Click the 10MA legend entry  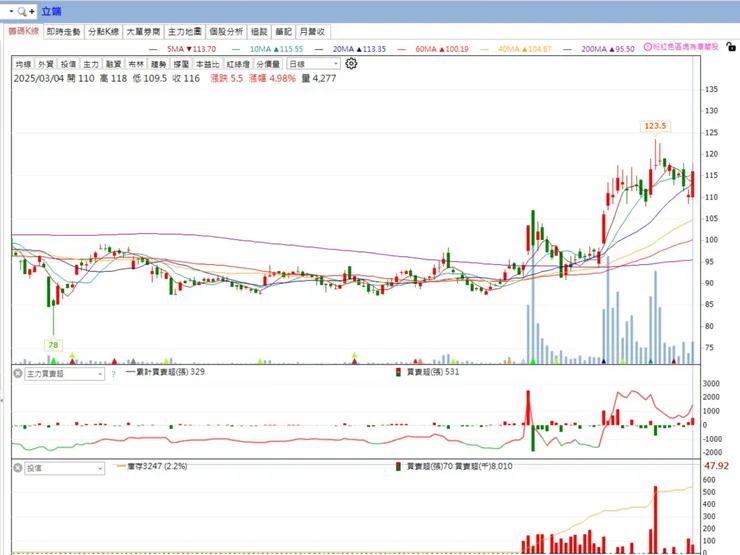268,49
